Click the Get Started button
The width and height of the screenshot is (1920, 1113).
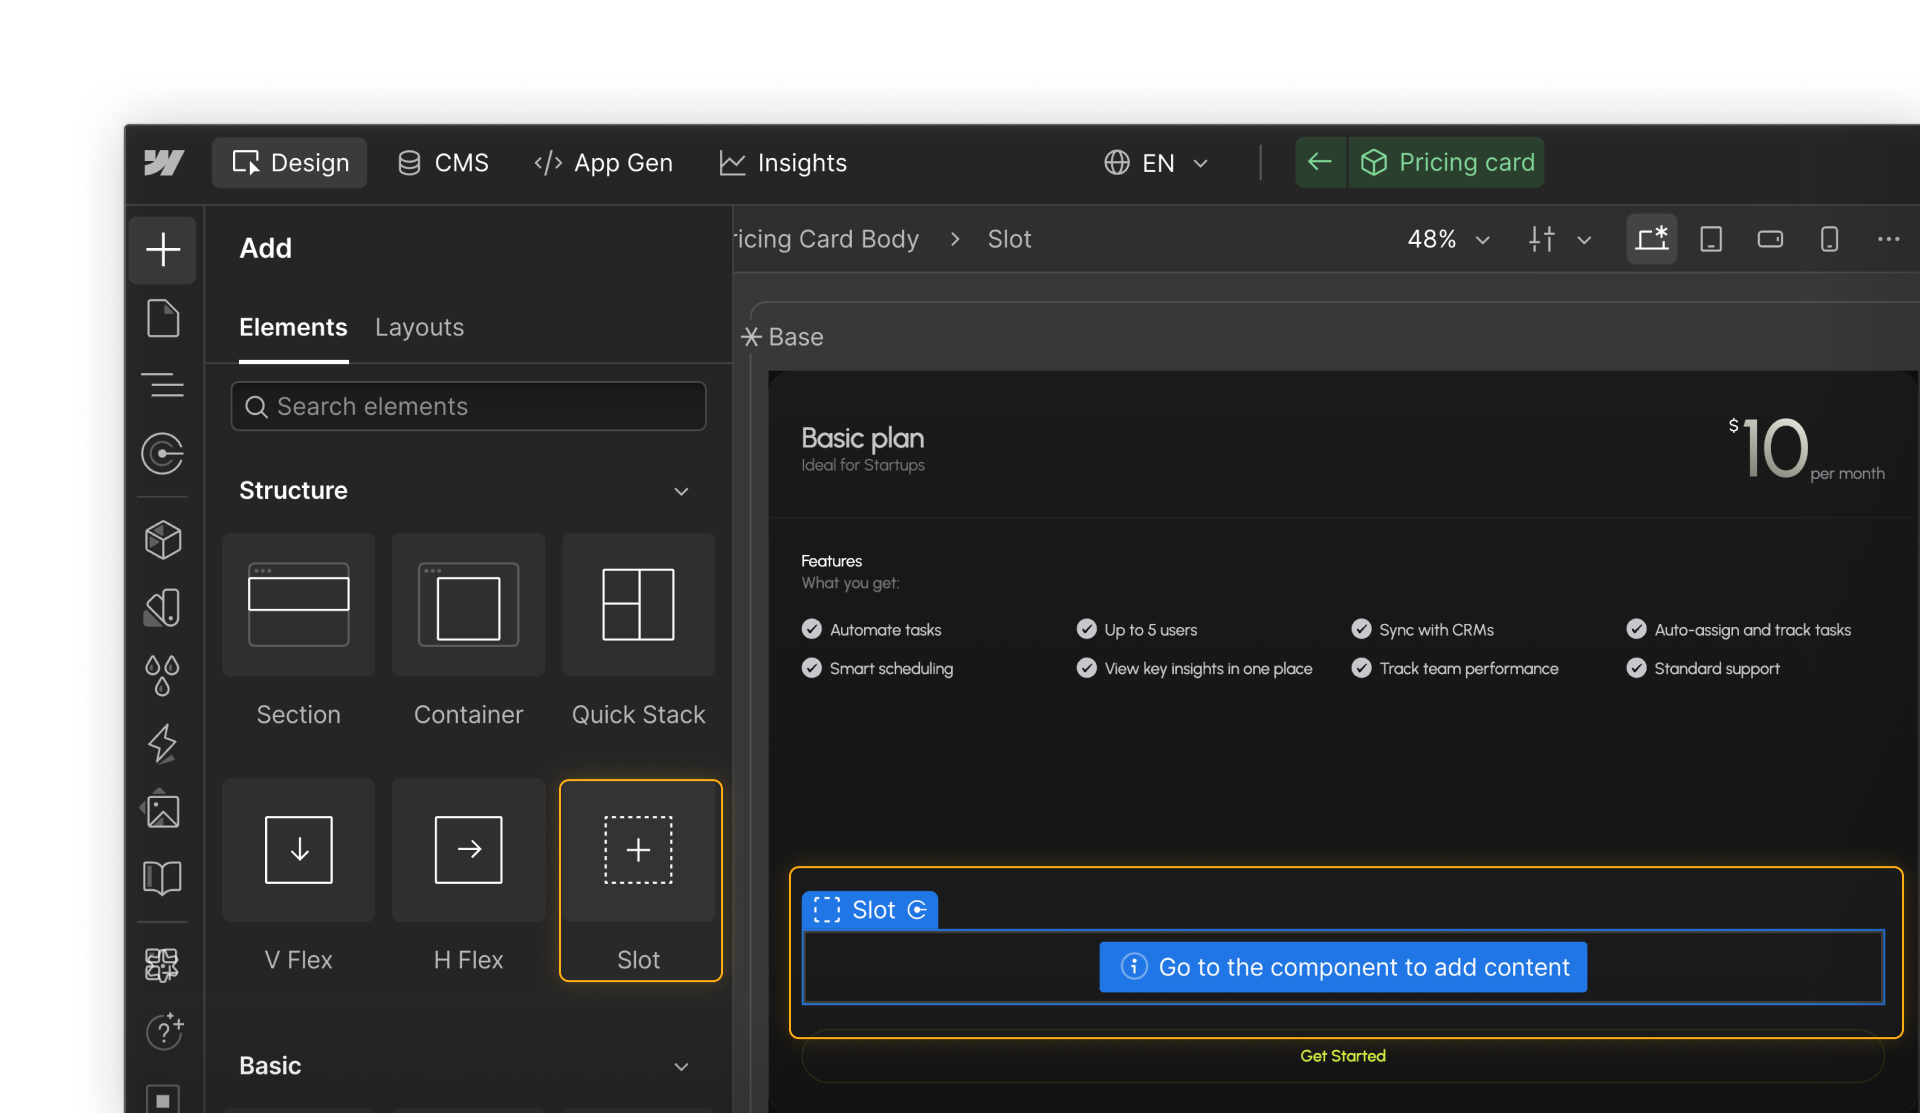click(1342, 1055)
